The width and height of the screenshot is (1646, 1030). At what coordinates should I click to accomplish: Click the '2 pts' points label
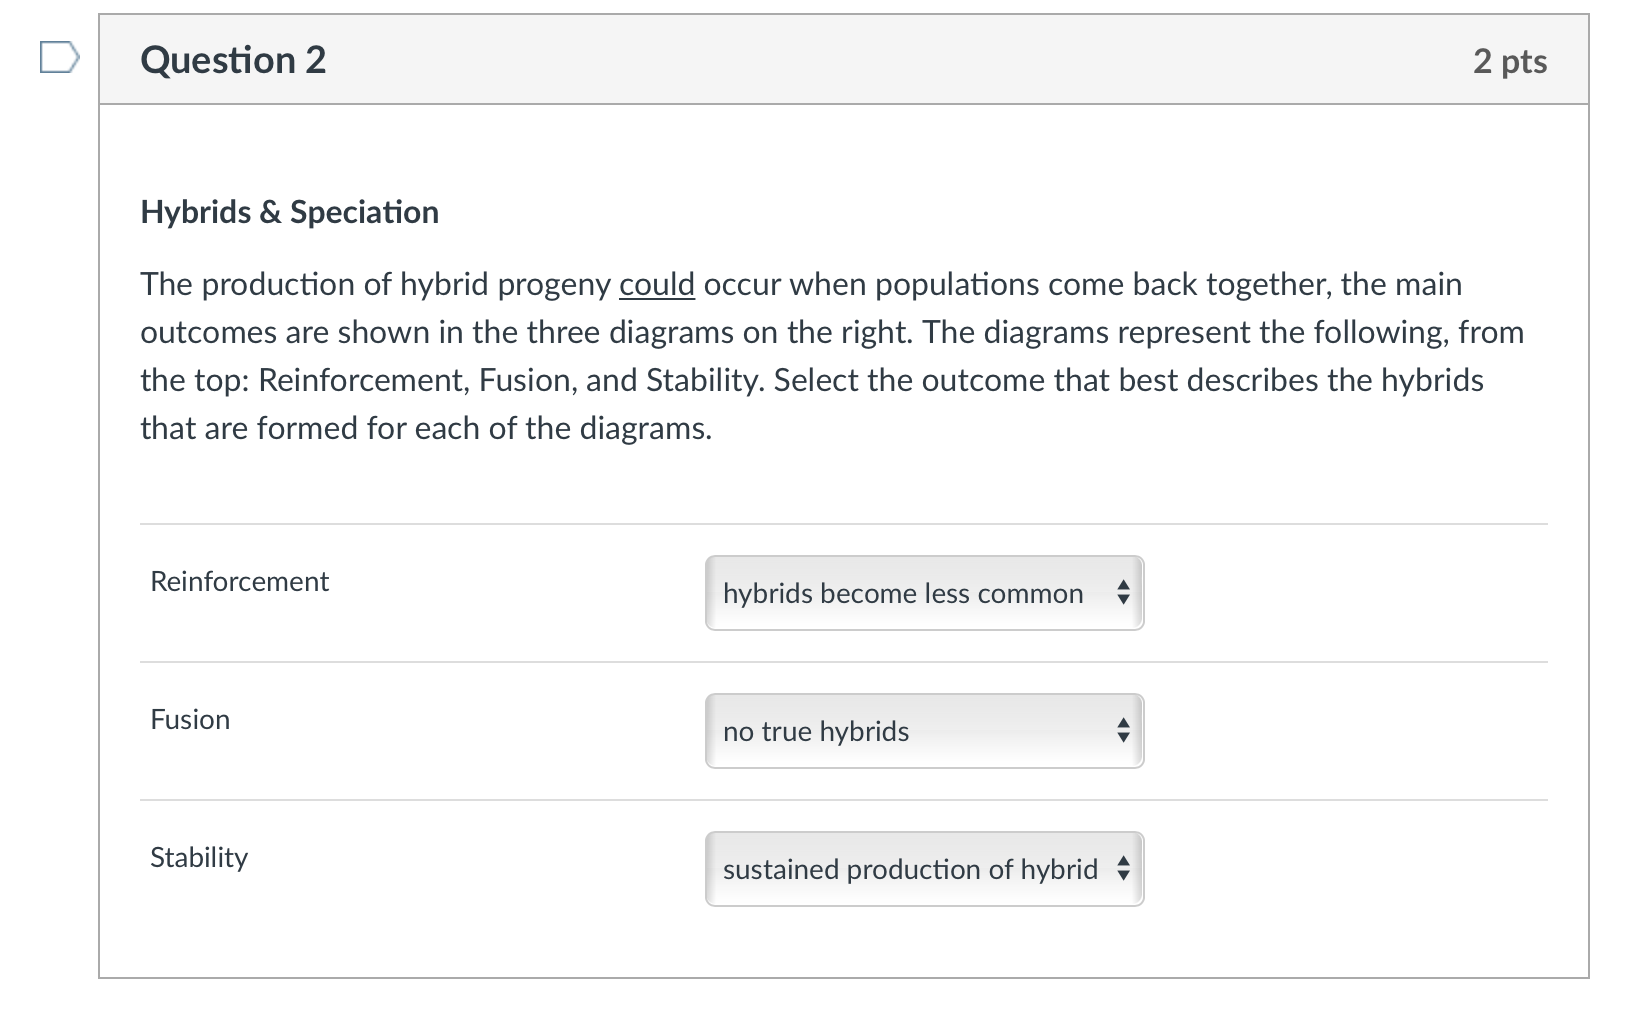pyautogui.click(x=1509, y=61)
